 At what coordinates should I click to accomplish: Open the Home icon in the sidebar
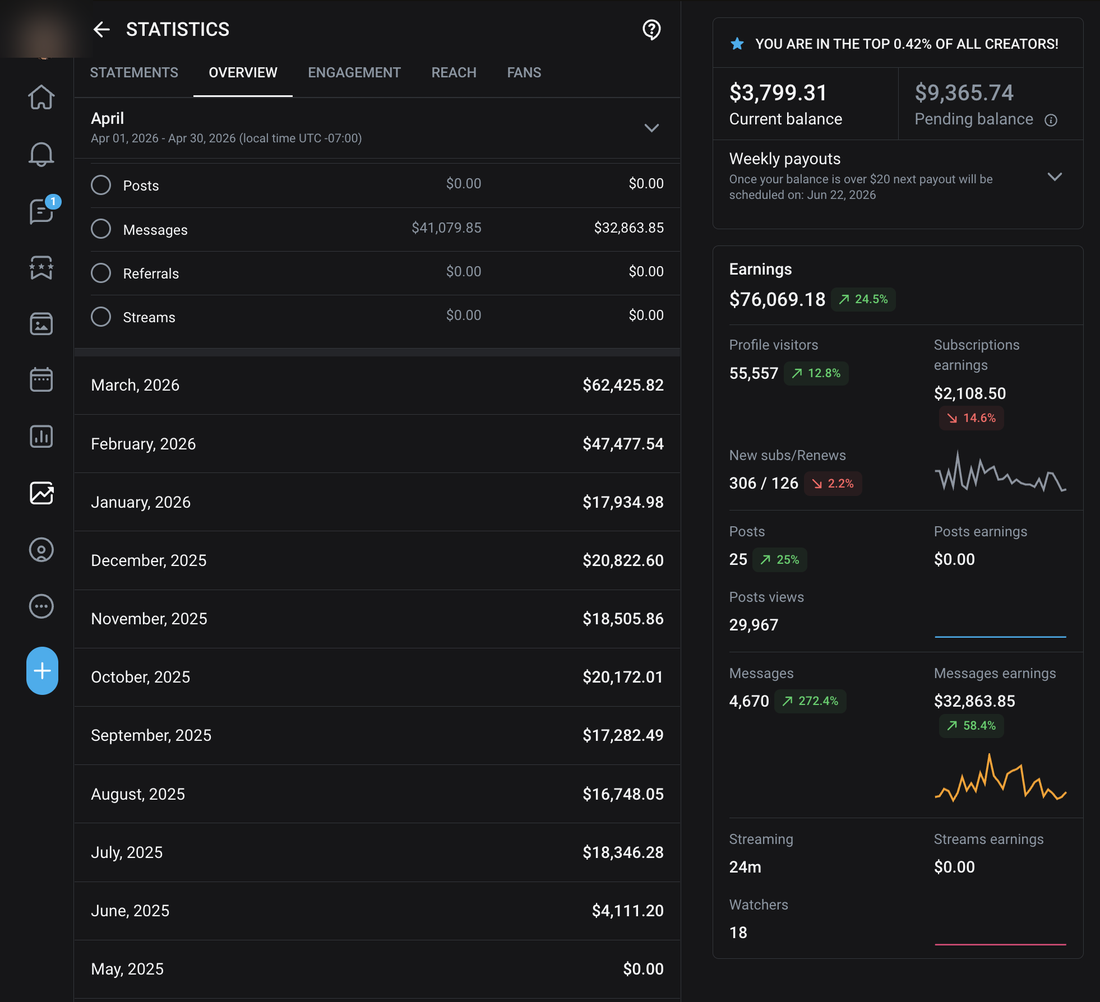pos(41,97)
